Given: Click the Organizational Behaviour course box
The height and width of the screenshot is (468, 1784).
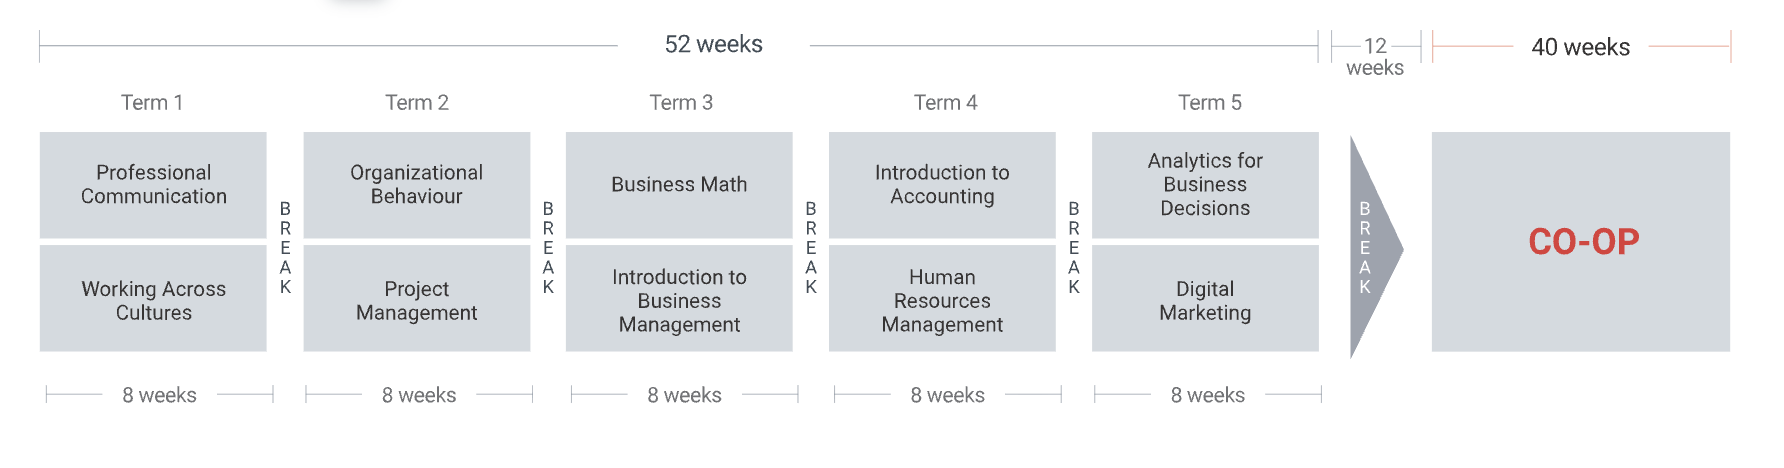Looking at the screenshot, I should tap(417, 185).
